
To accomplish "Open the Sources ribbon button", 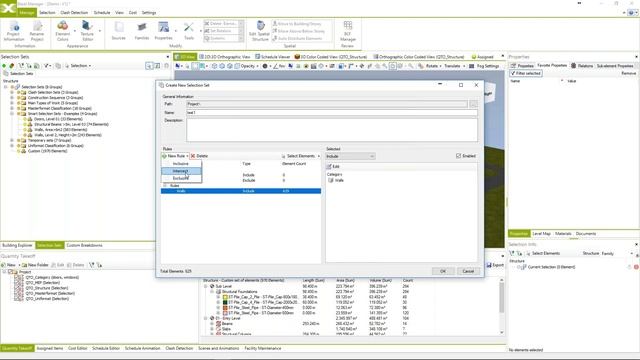I will [118, 31].
